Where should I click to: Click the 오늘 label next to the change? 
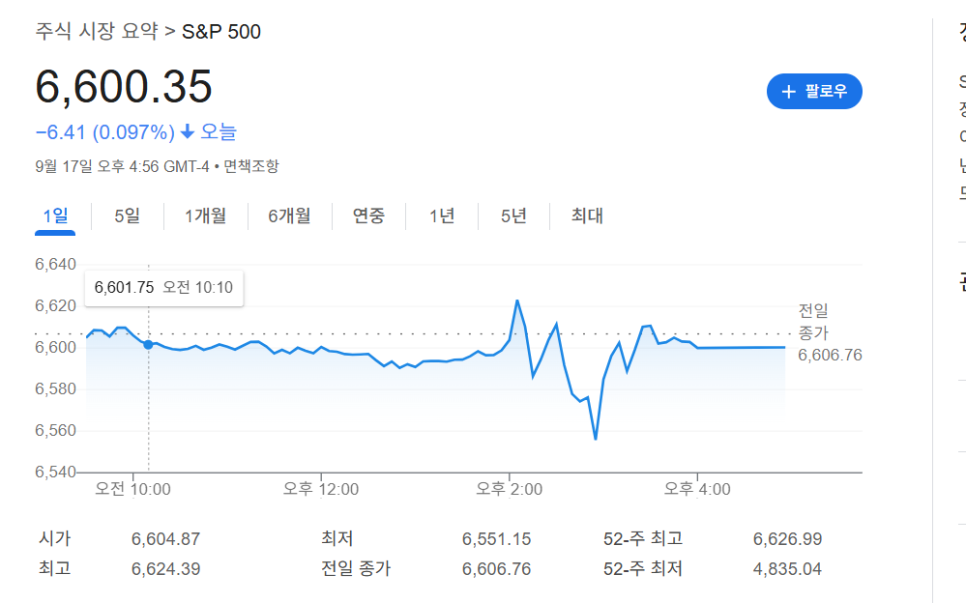218,132
